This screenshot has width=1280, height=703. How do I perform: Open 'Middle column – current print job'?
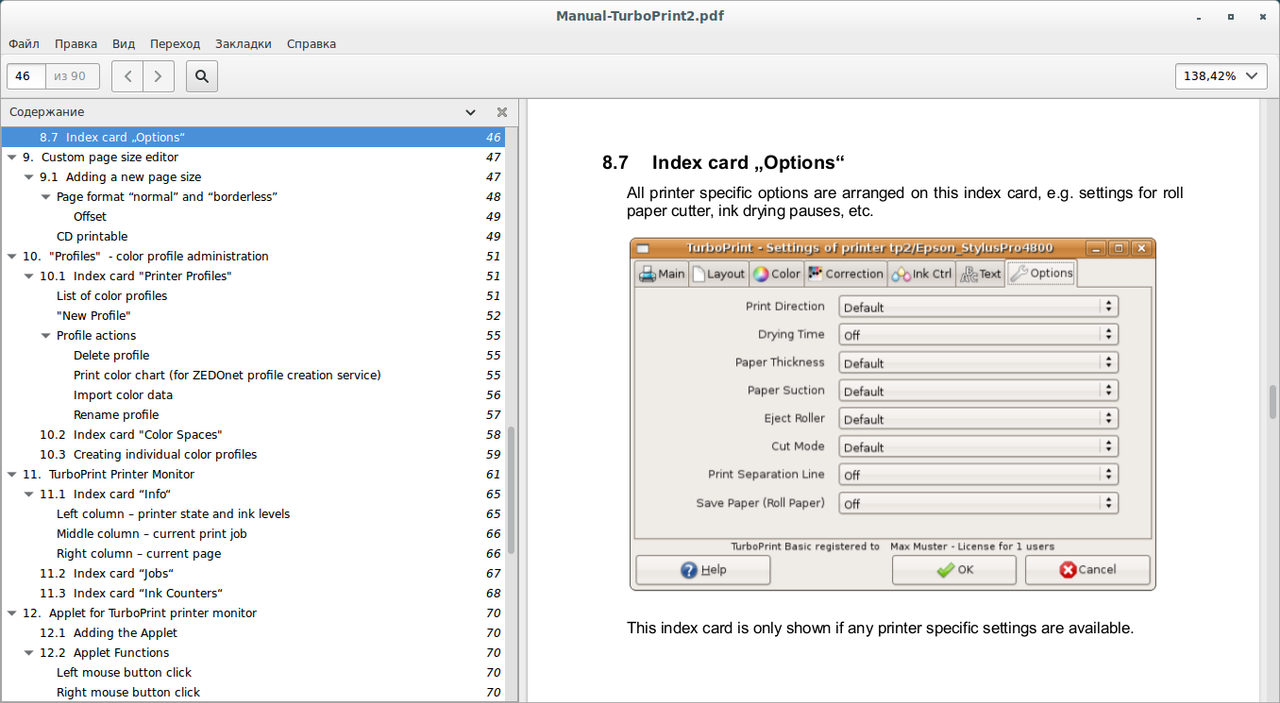tap(151, 534)
